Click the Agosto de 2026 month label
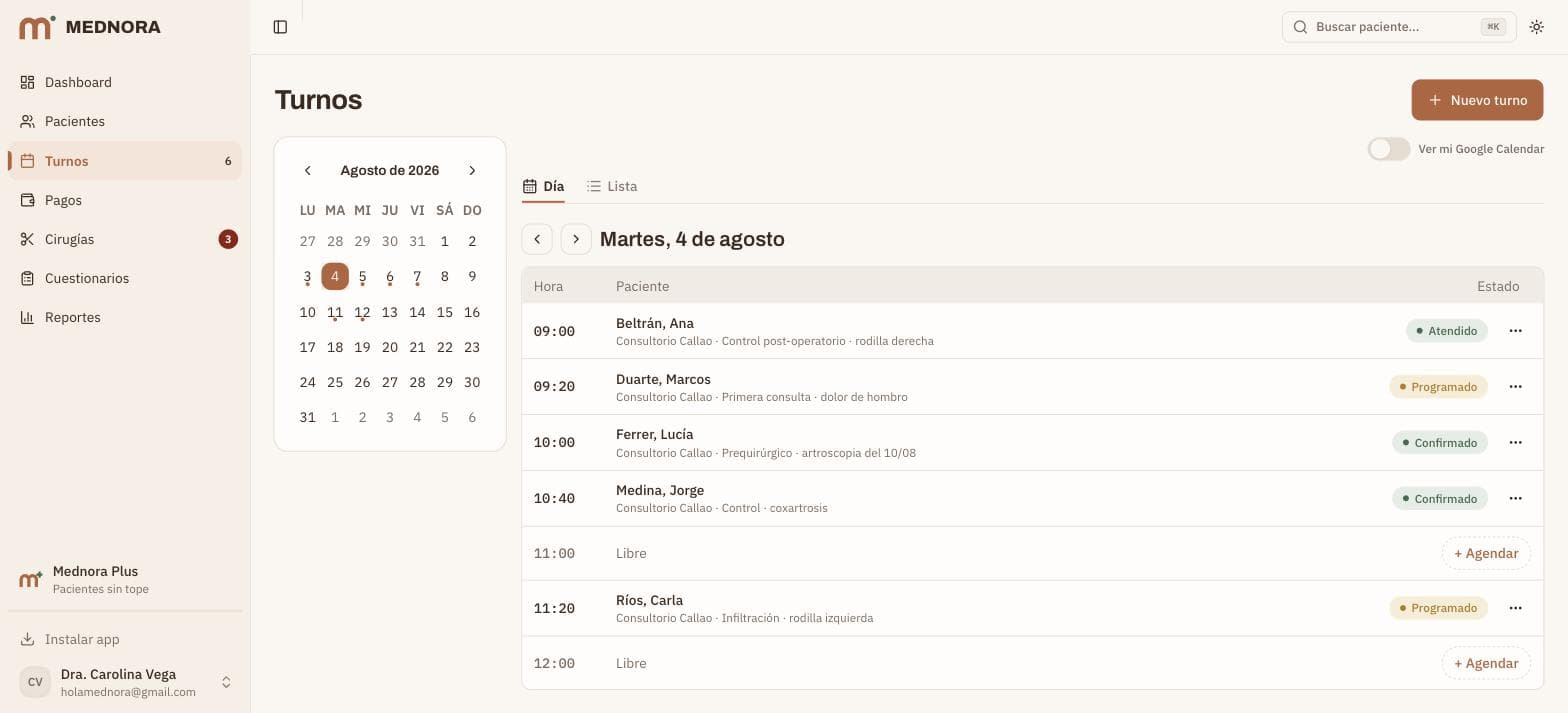 389,171
